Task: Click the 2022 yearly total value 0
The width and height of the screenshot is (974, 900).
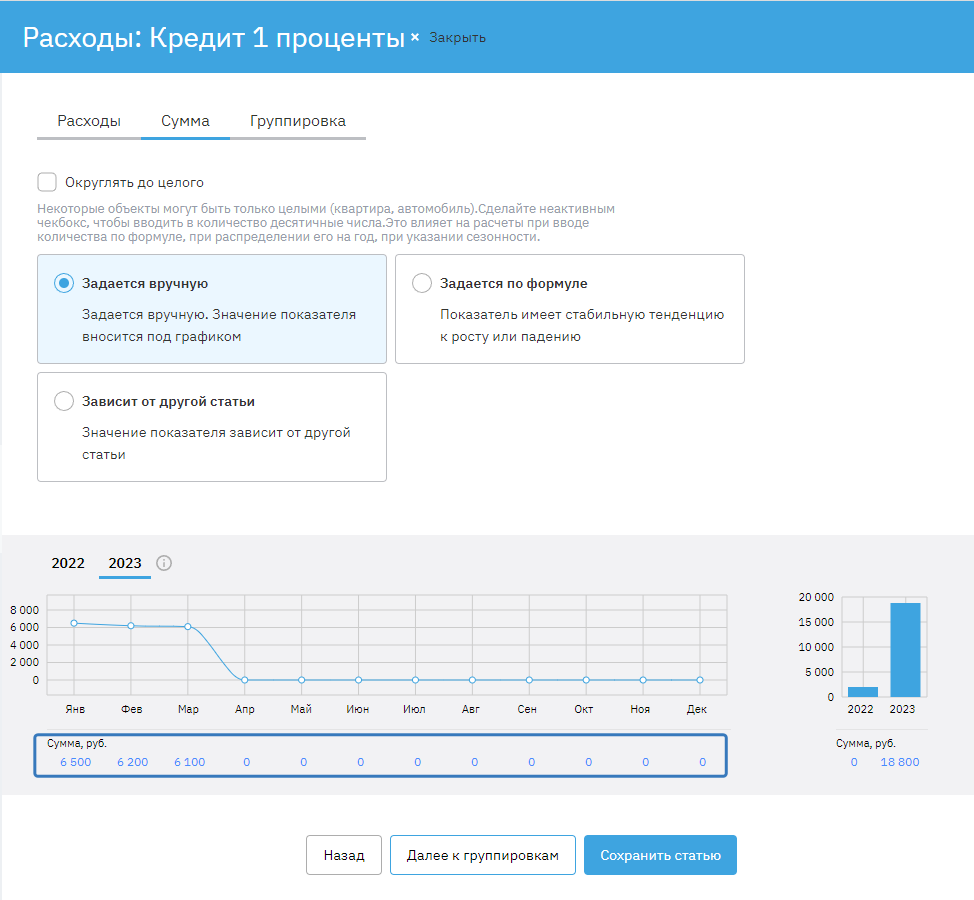Action: click(x=854, y=762)
